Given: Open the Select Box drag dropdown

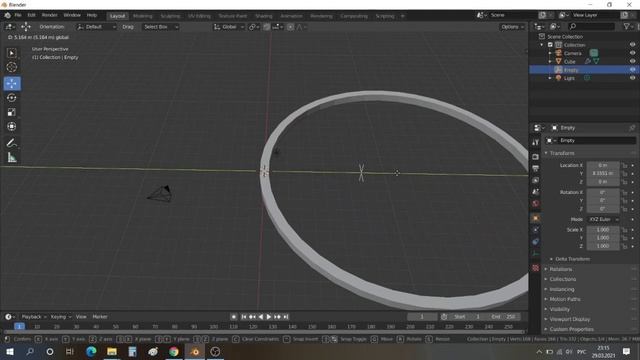Looking at the screenshot, I should pos(160,27).
